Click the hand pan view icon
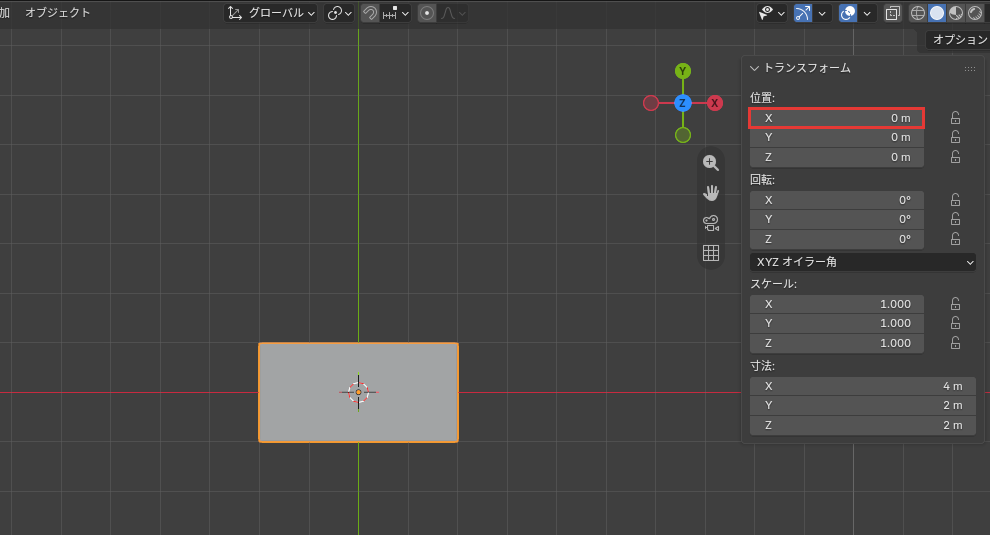The image size is (990, 535). pyautogui.click(x=711, y=193)
